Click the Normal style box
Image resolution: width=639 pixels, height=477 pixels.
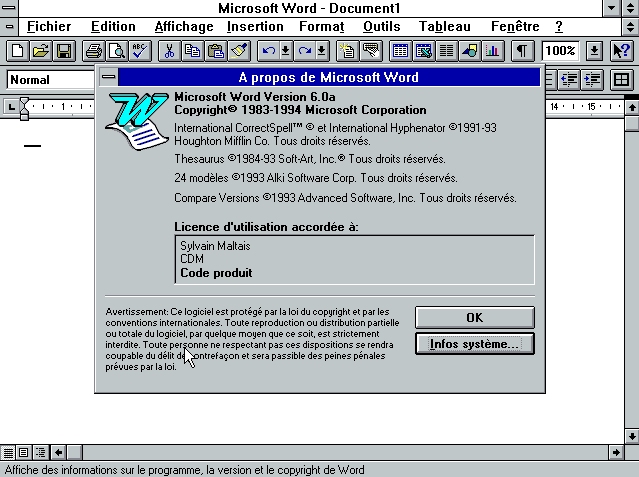coord(51,80)
